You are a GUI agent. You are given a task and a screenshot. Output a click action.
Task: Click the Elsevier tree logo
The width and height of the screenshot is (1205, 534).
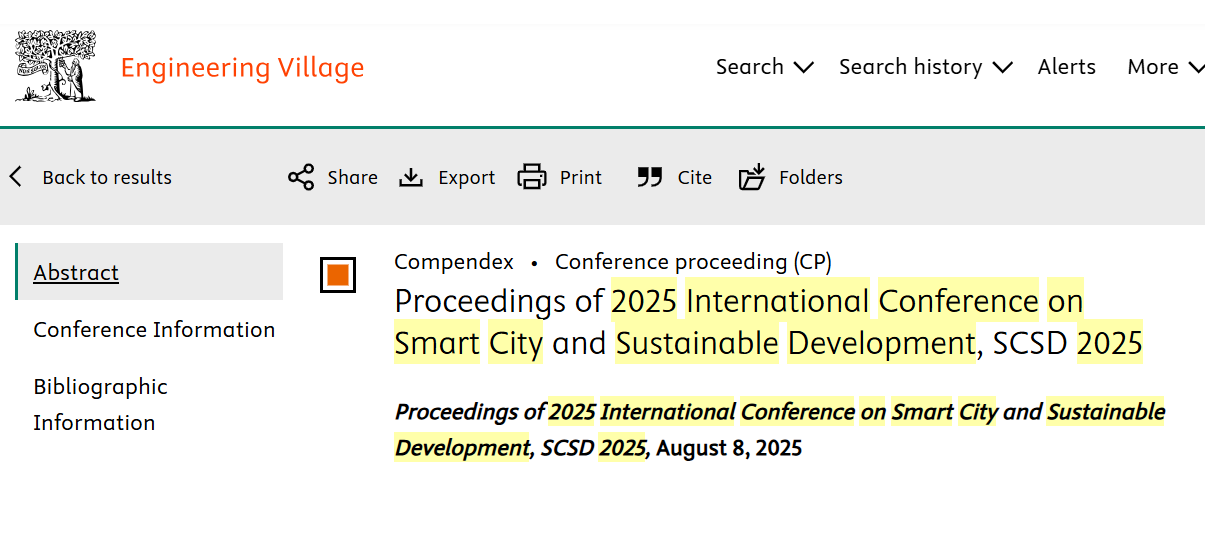point(56,66)
